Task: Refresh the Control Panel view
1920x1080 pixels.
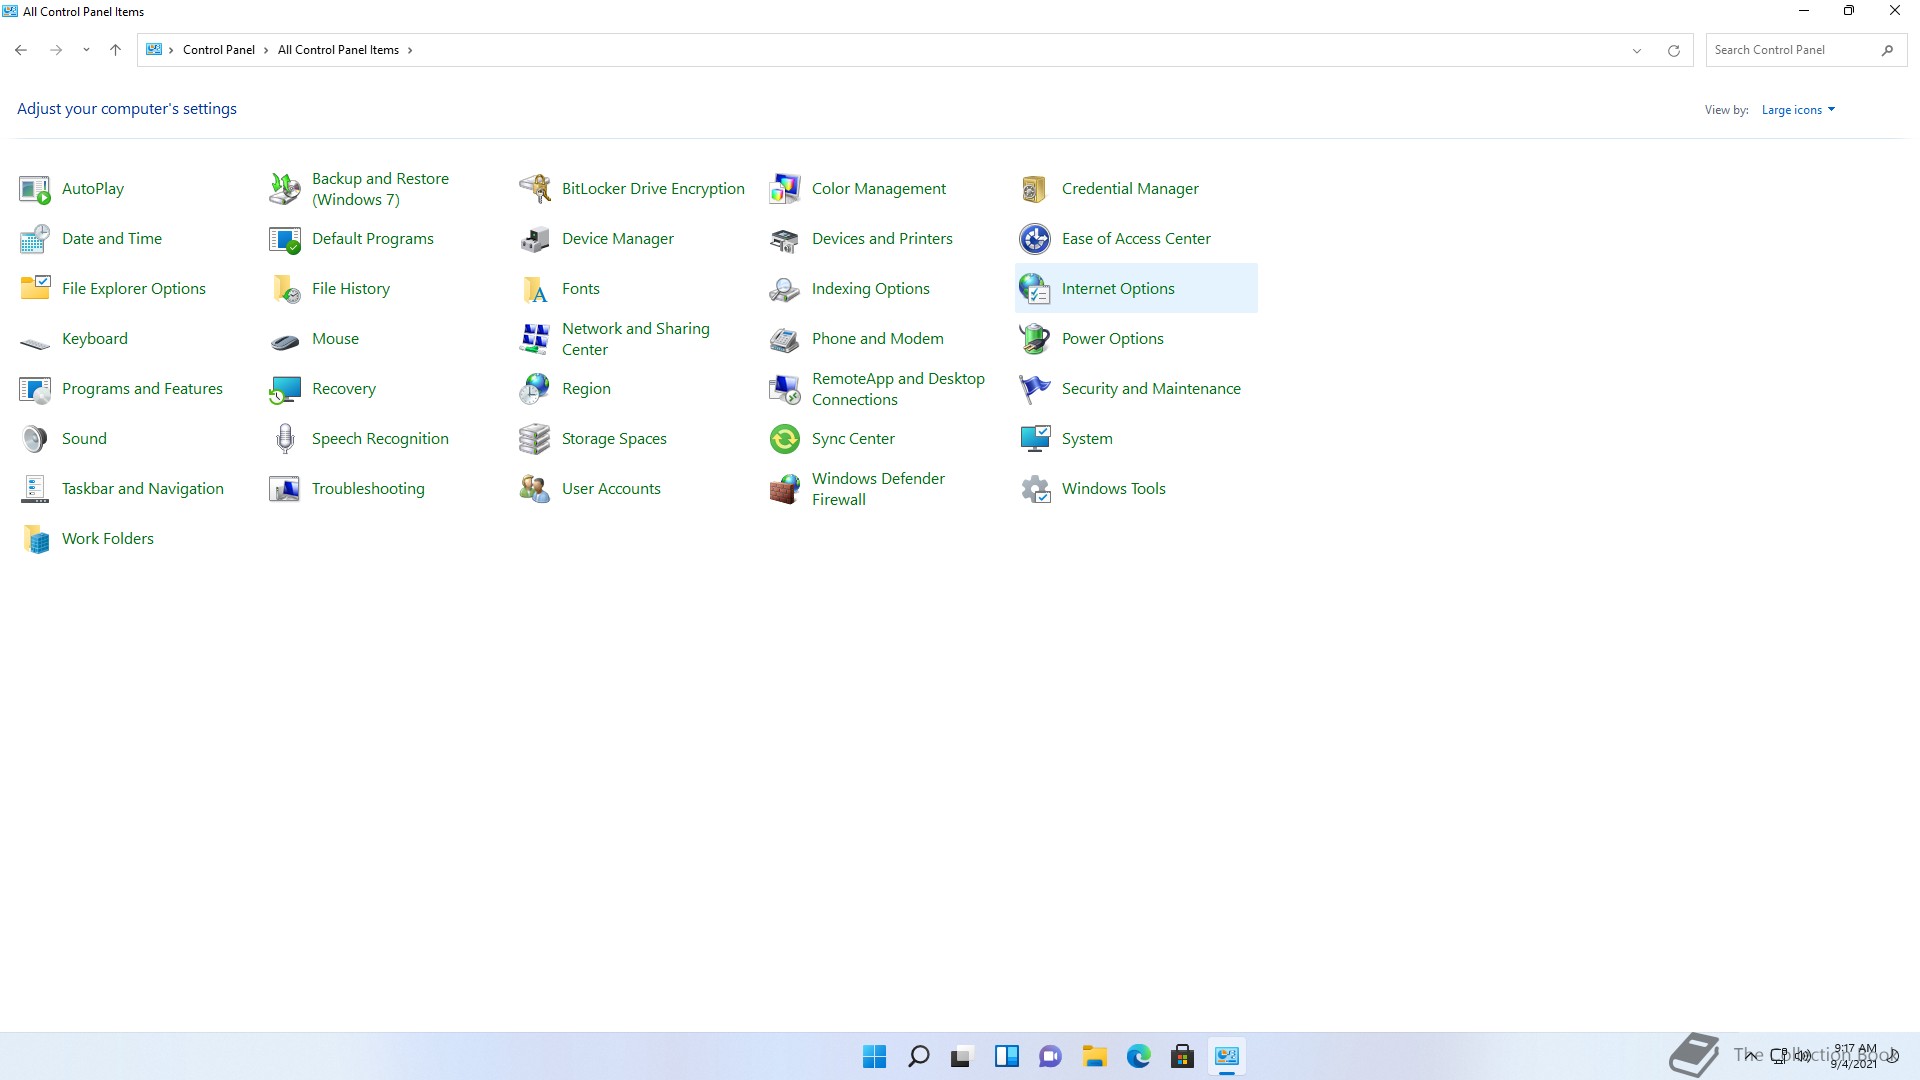Action: coord(1673,50)
